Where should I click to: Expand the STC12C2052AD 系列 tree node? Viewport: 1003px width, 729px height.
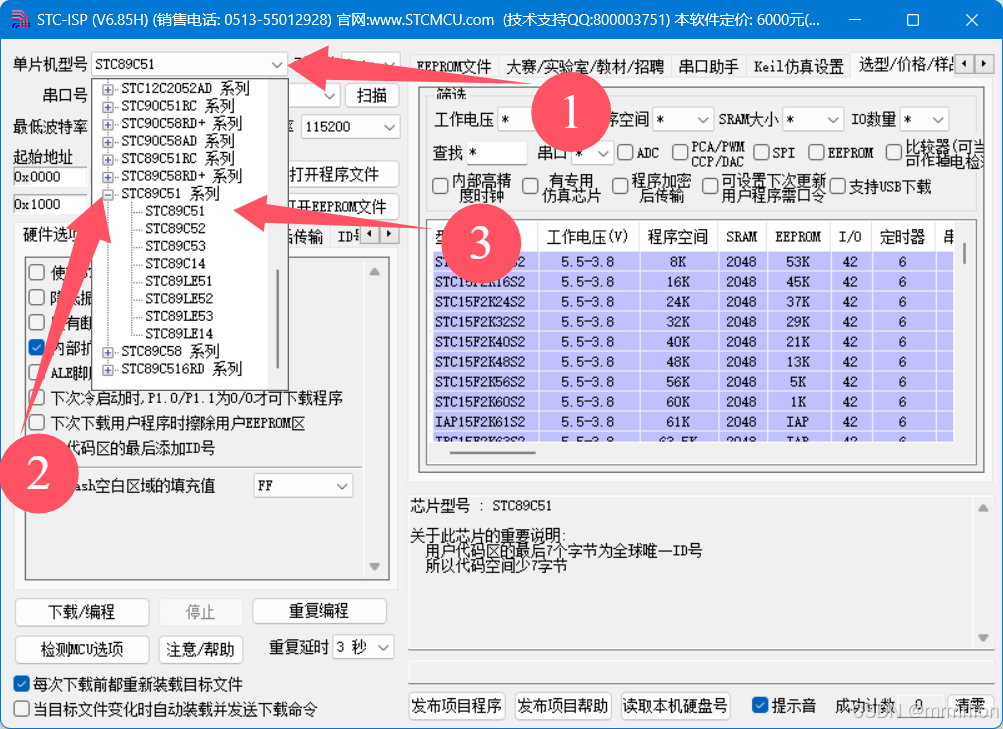pyautogui.click(x=107, y=89)
